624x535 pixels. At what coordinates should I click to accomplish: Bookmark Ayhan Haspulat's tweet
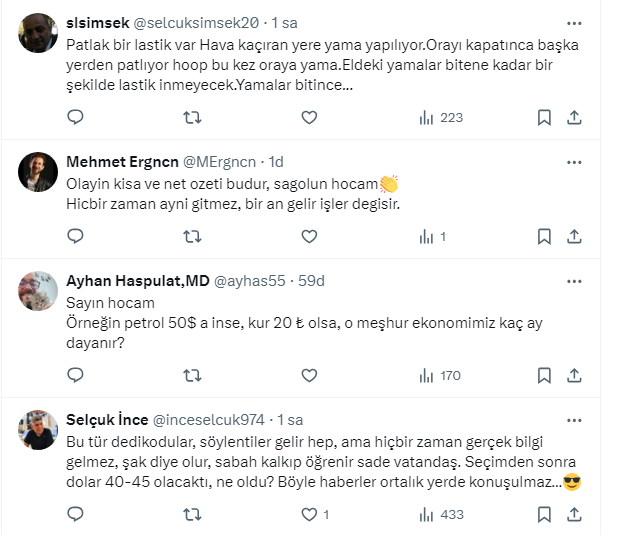[544, 376]
